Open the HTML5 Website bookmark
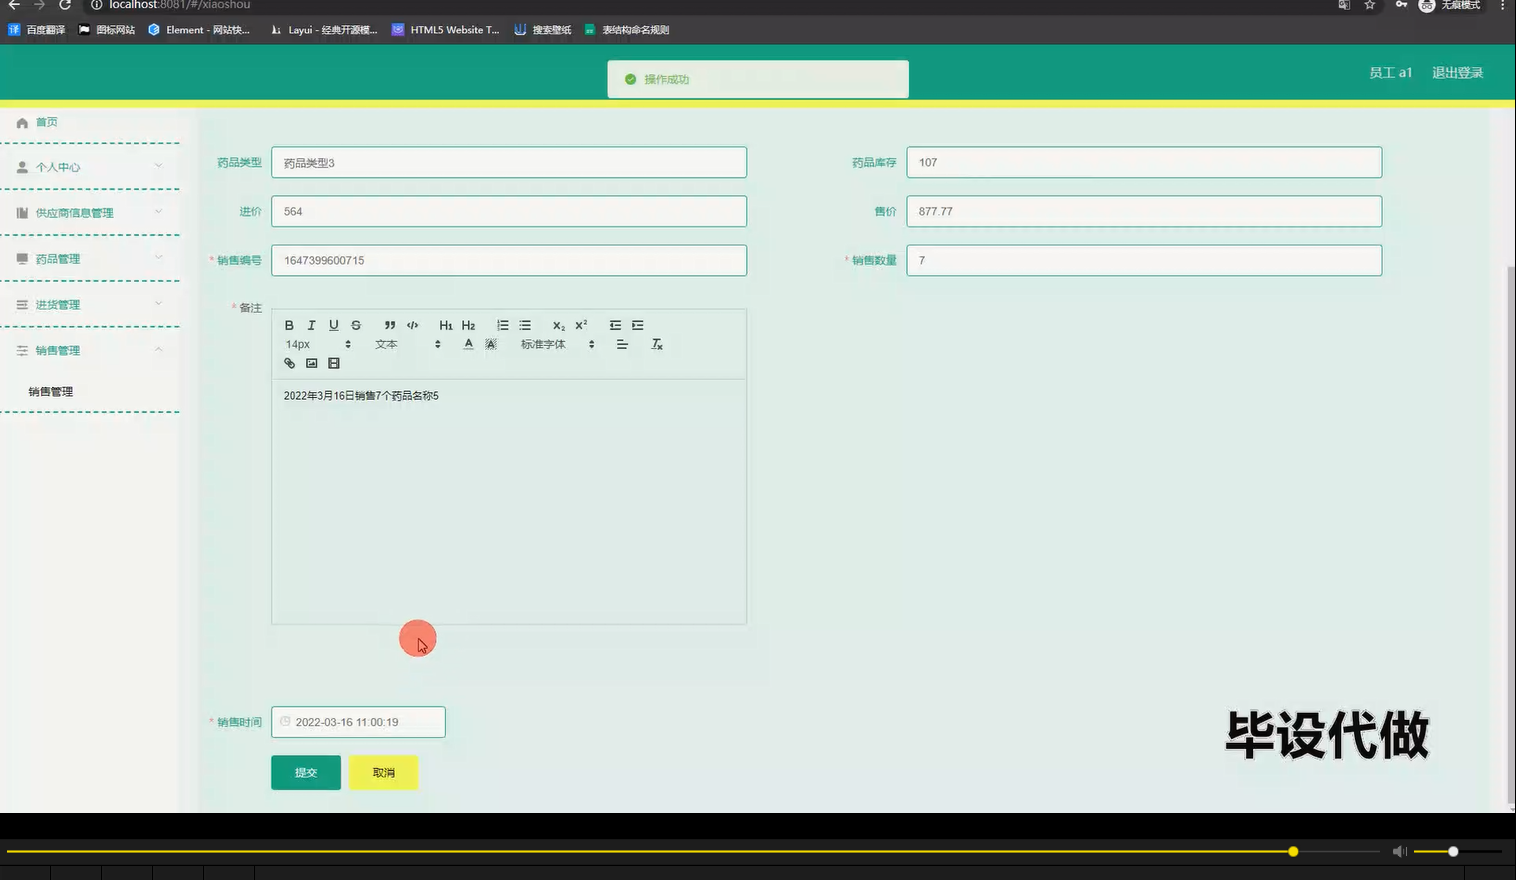This screenshot has height=880, width=1516. (x=446, y=30)
